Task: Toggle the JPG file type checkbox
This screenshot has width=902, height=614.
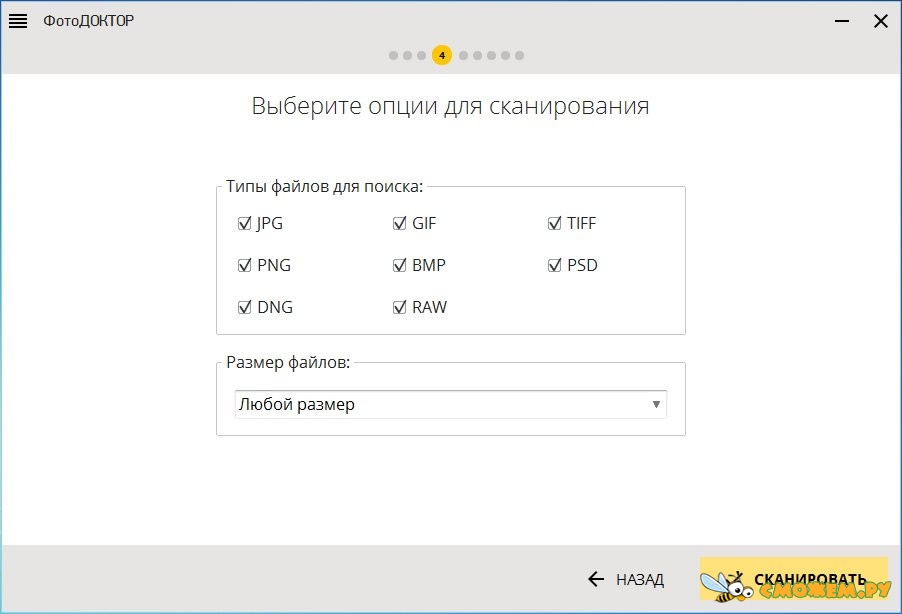Action: pos(244,223)
